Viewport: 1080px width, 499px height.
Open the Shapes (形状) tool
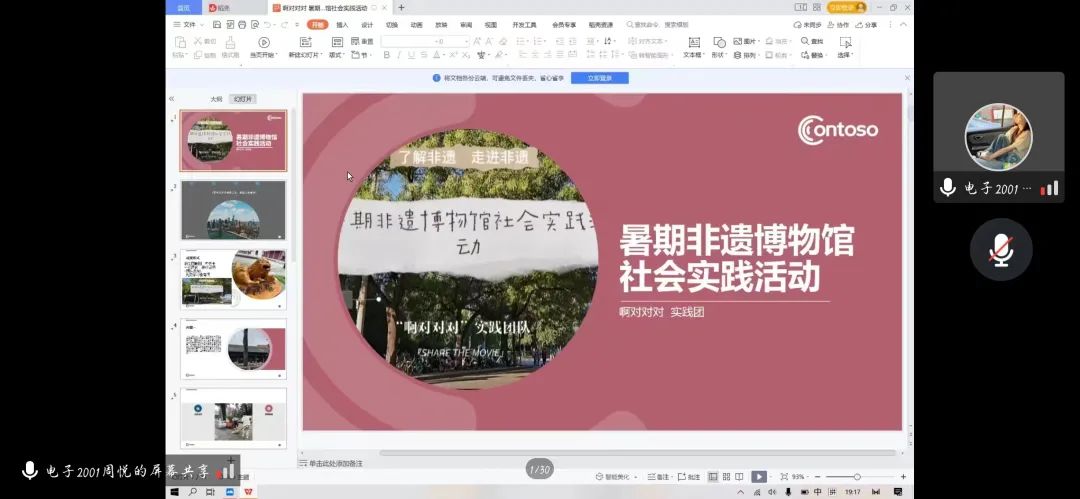pyautogui.click(x=718, y=44)
